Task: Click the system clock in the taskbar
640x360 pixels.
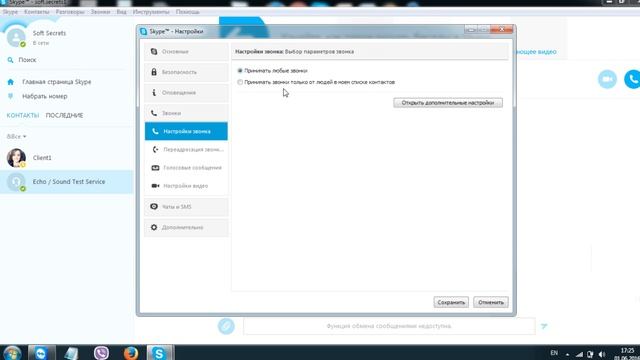Action: click(x=627, y=353)
